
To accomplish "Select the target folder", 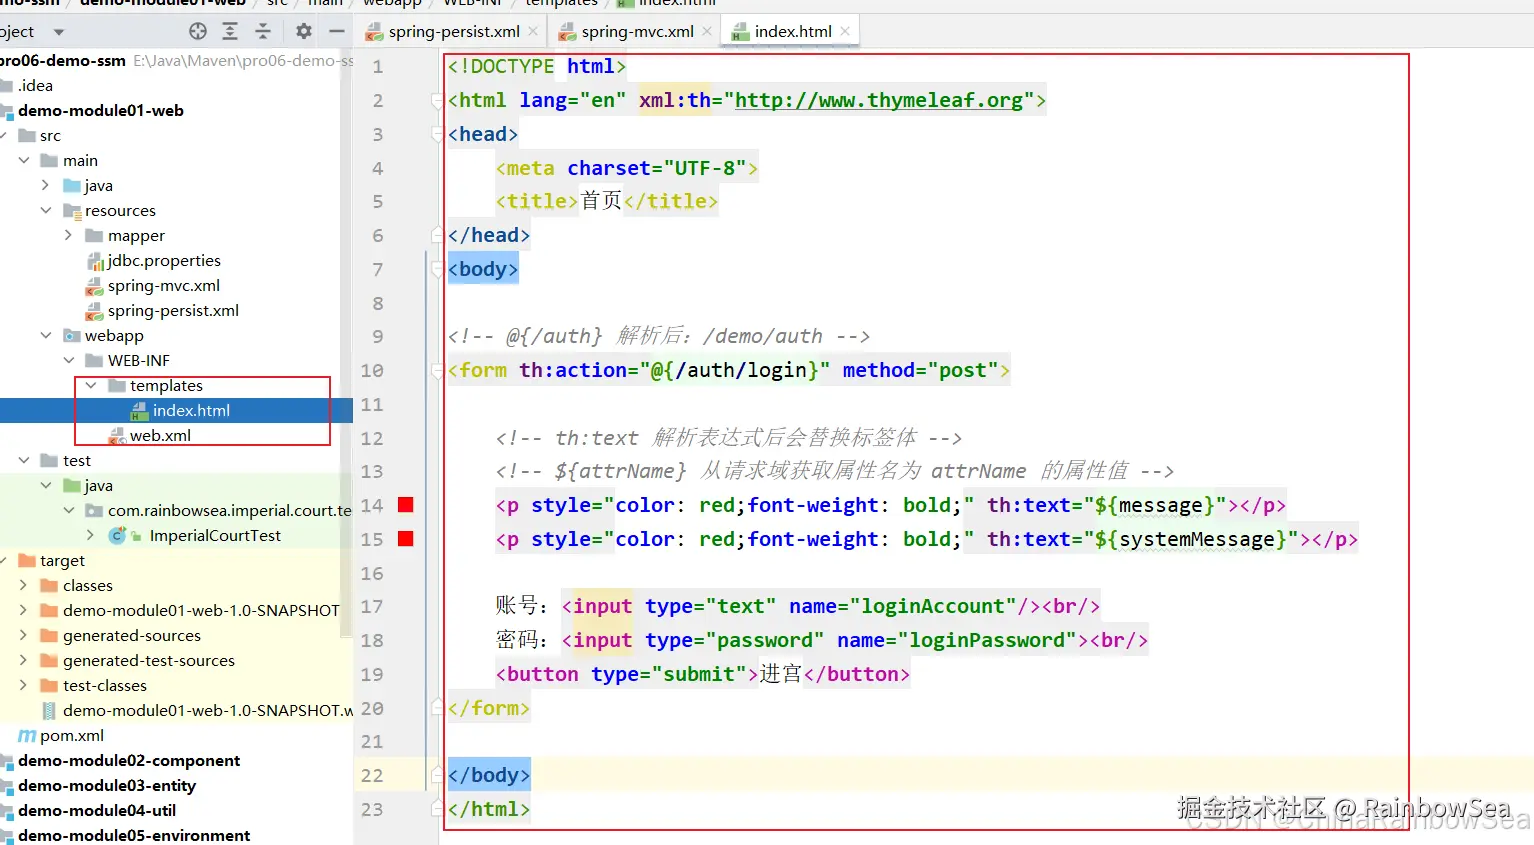I will pyautogui.click(x=62, y=560).
